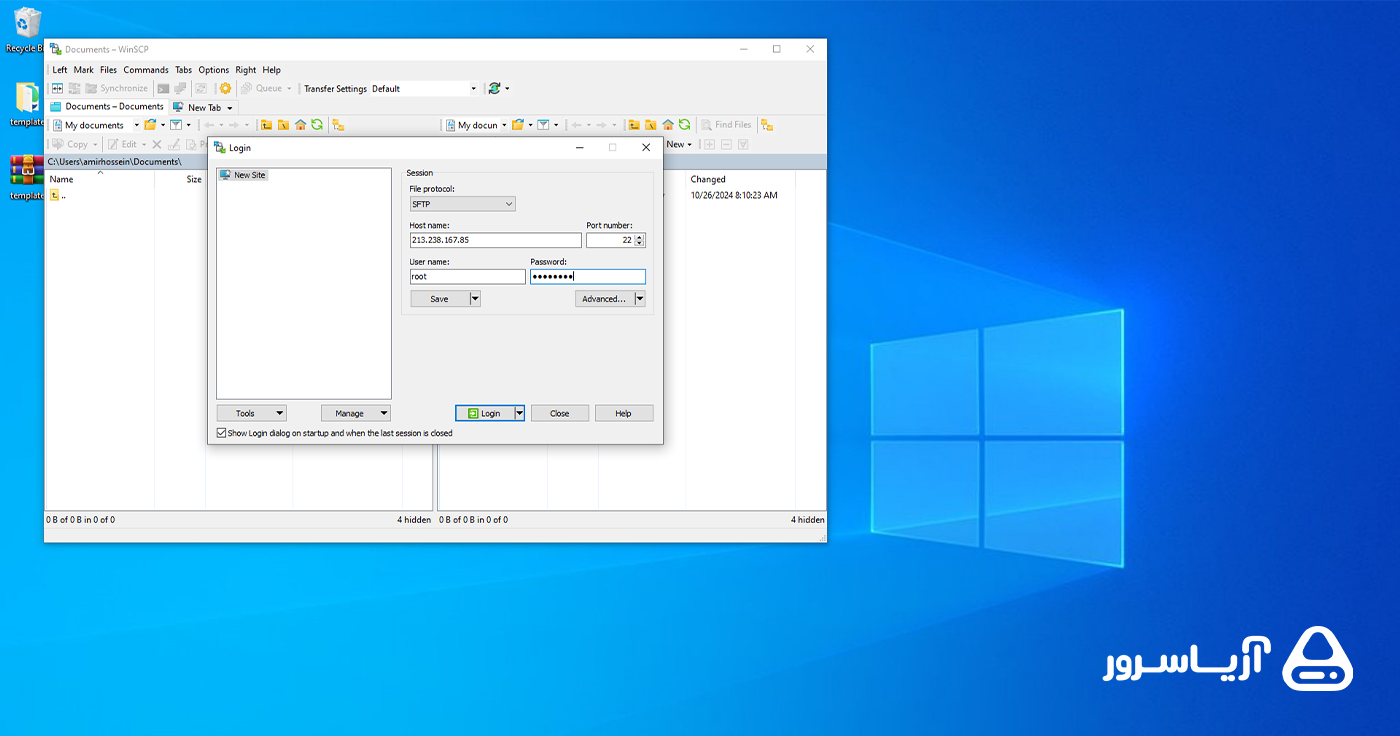Open Preferences via the gear icon
The width and height of the screenshot is (1400, 736).
(225, 88)
